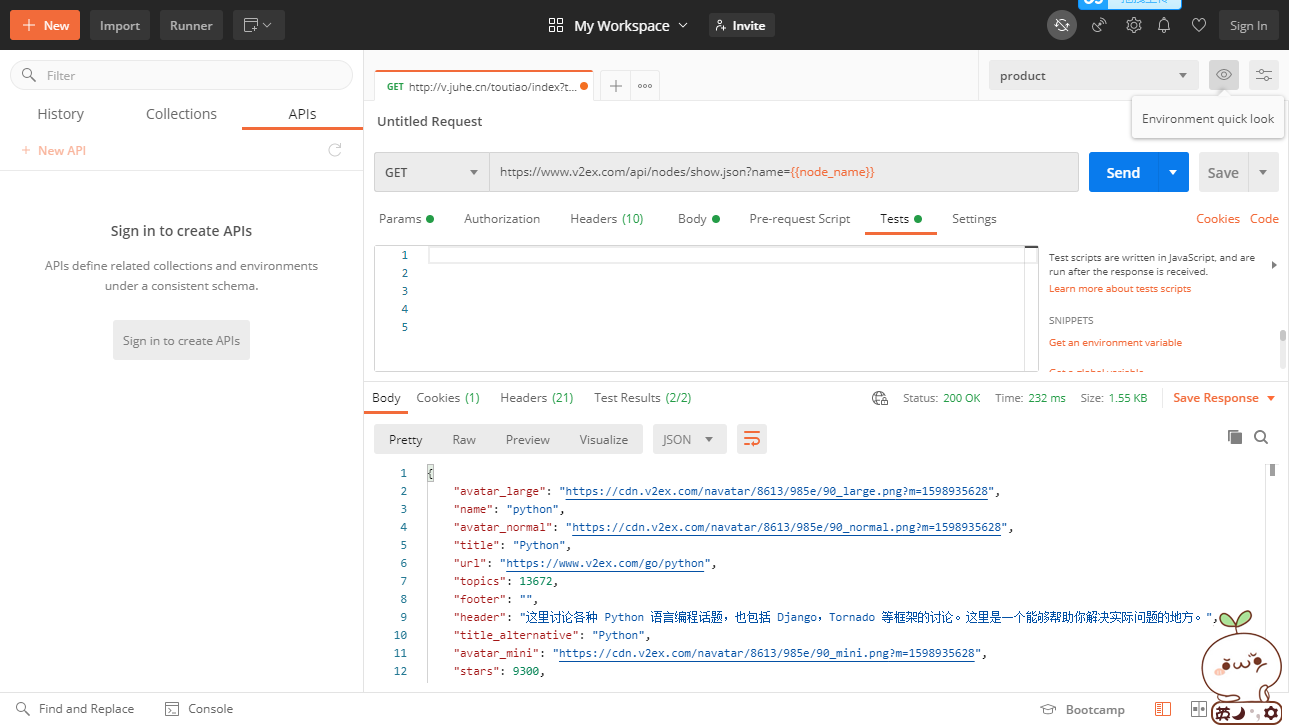Select the APIs sidebar tab

click(x=302, y=114)
